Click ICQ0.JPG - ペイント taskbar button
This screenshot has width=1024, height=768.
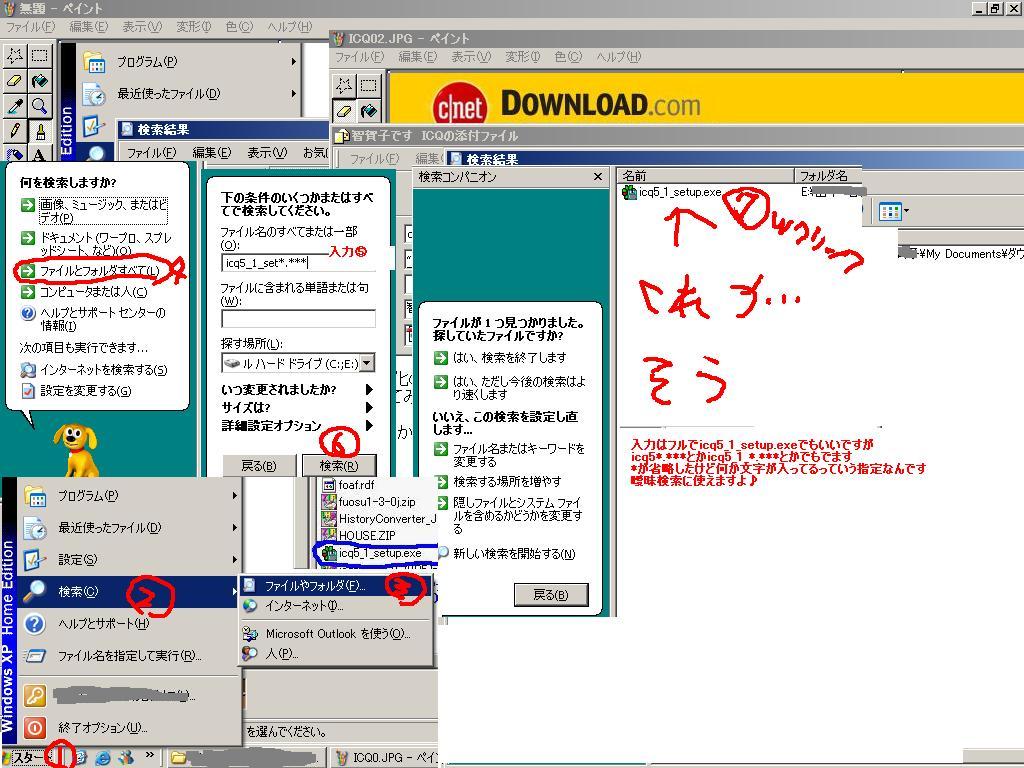(385, 757)
